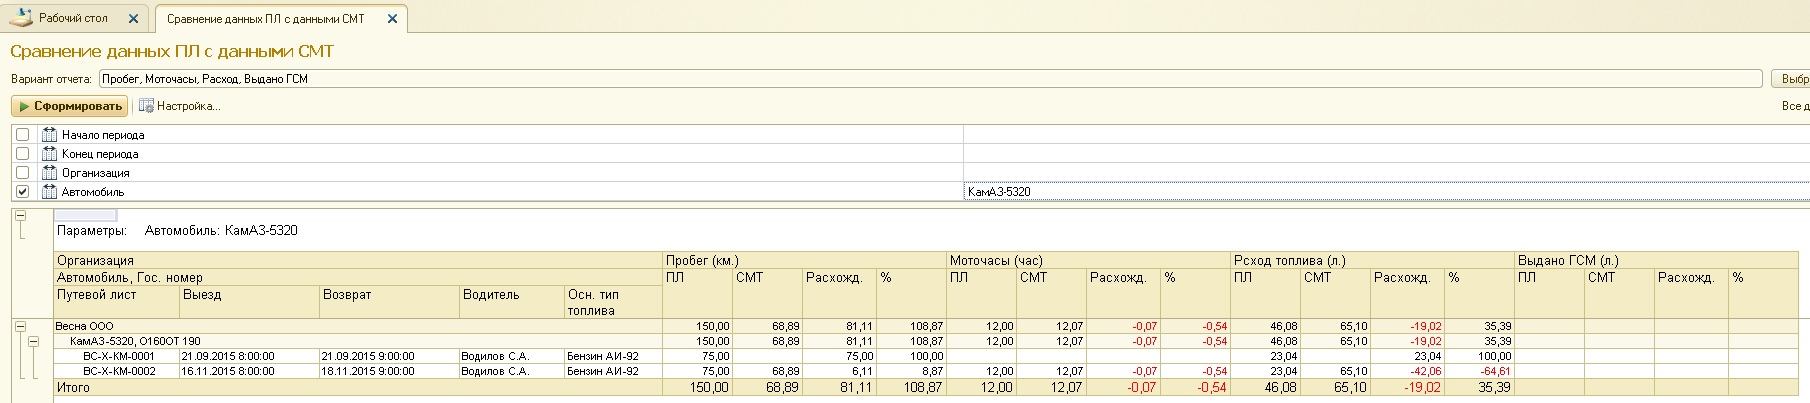The image size is (1810, 403).
Task: Select the Сравнение данных ПЛ tab
Action: click(265, 19)
